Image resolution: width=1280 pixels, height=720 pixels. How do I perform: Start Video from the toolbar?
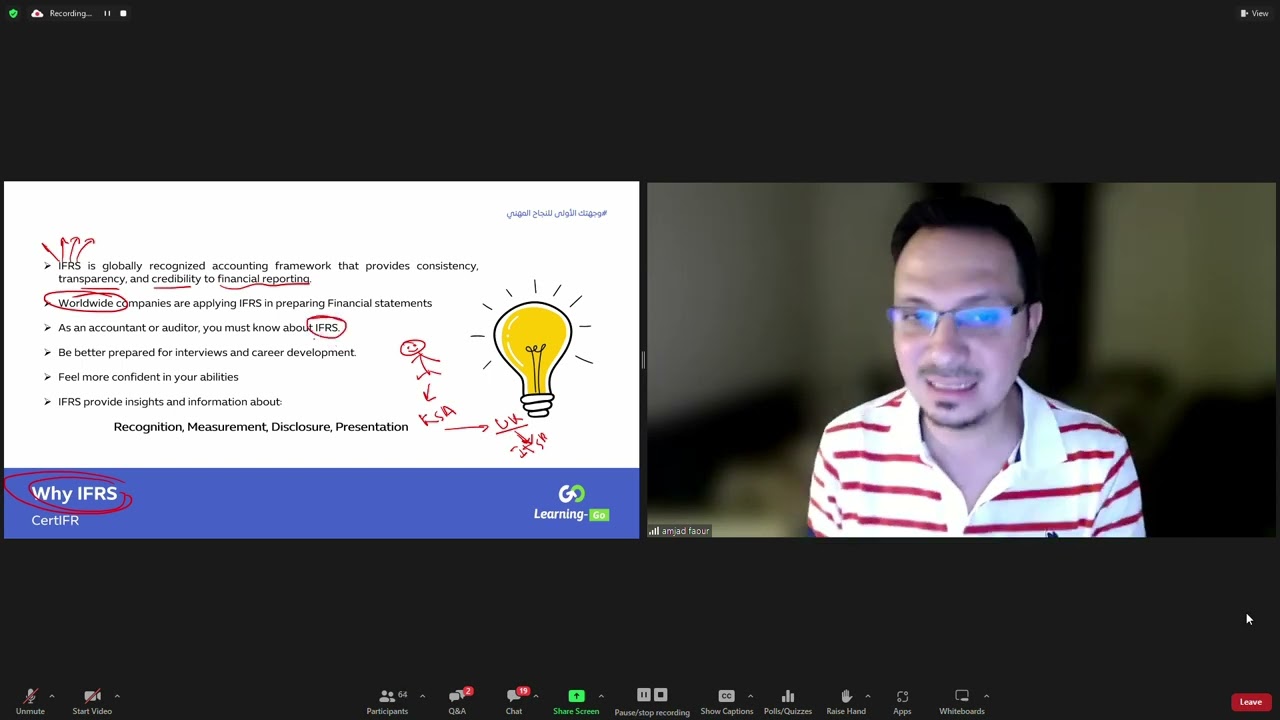click(92, 701)
